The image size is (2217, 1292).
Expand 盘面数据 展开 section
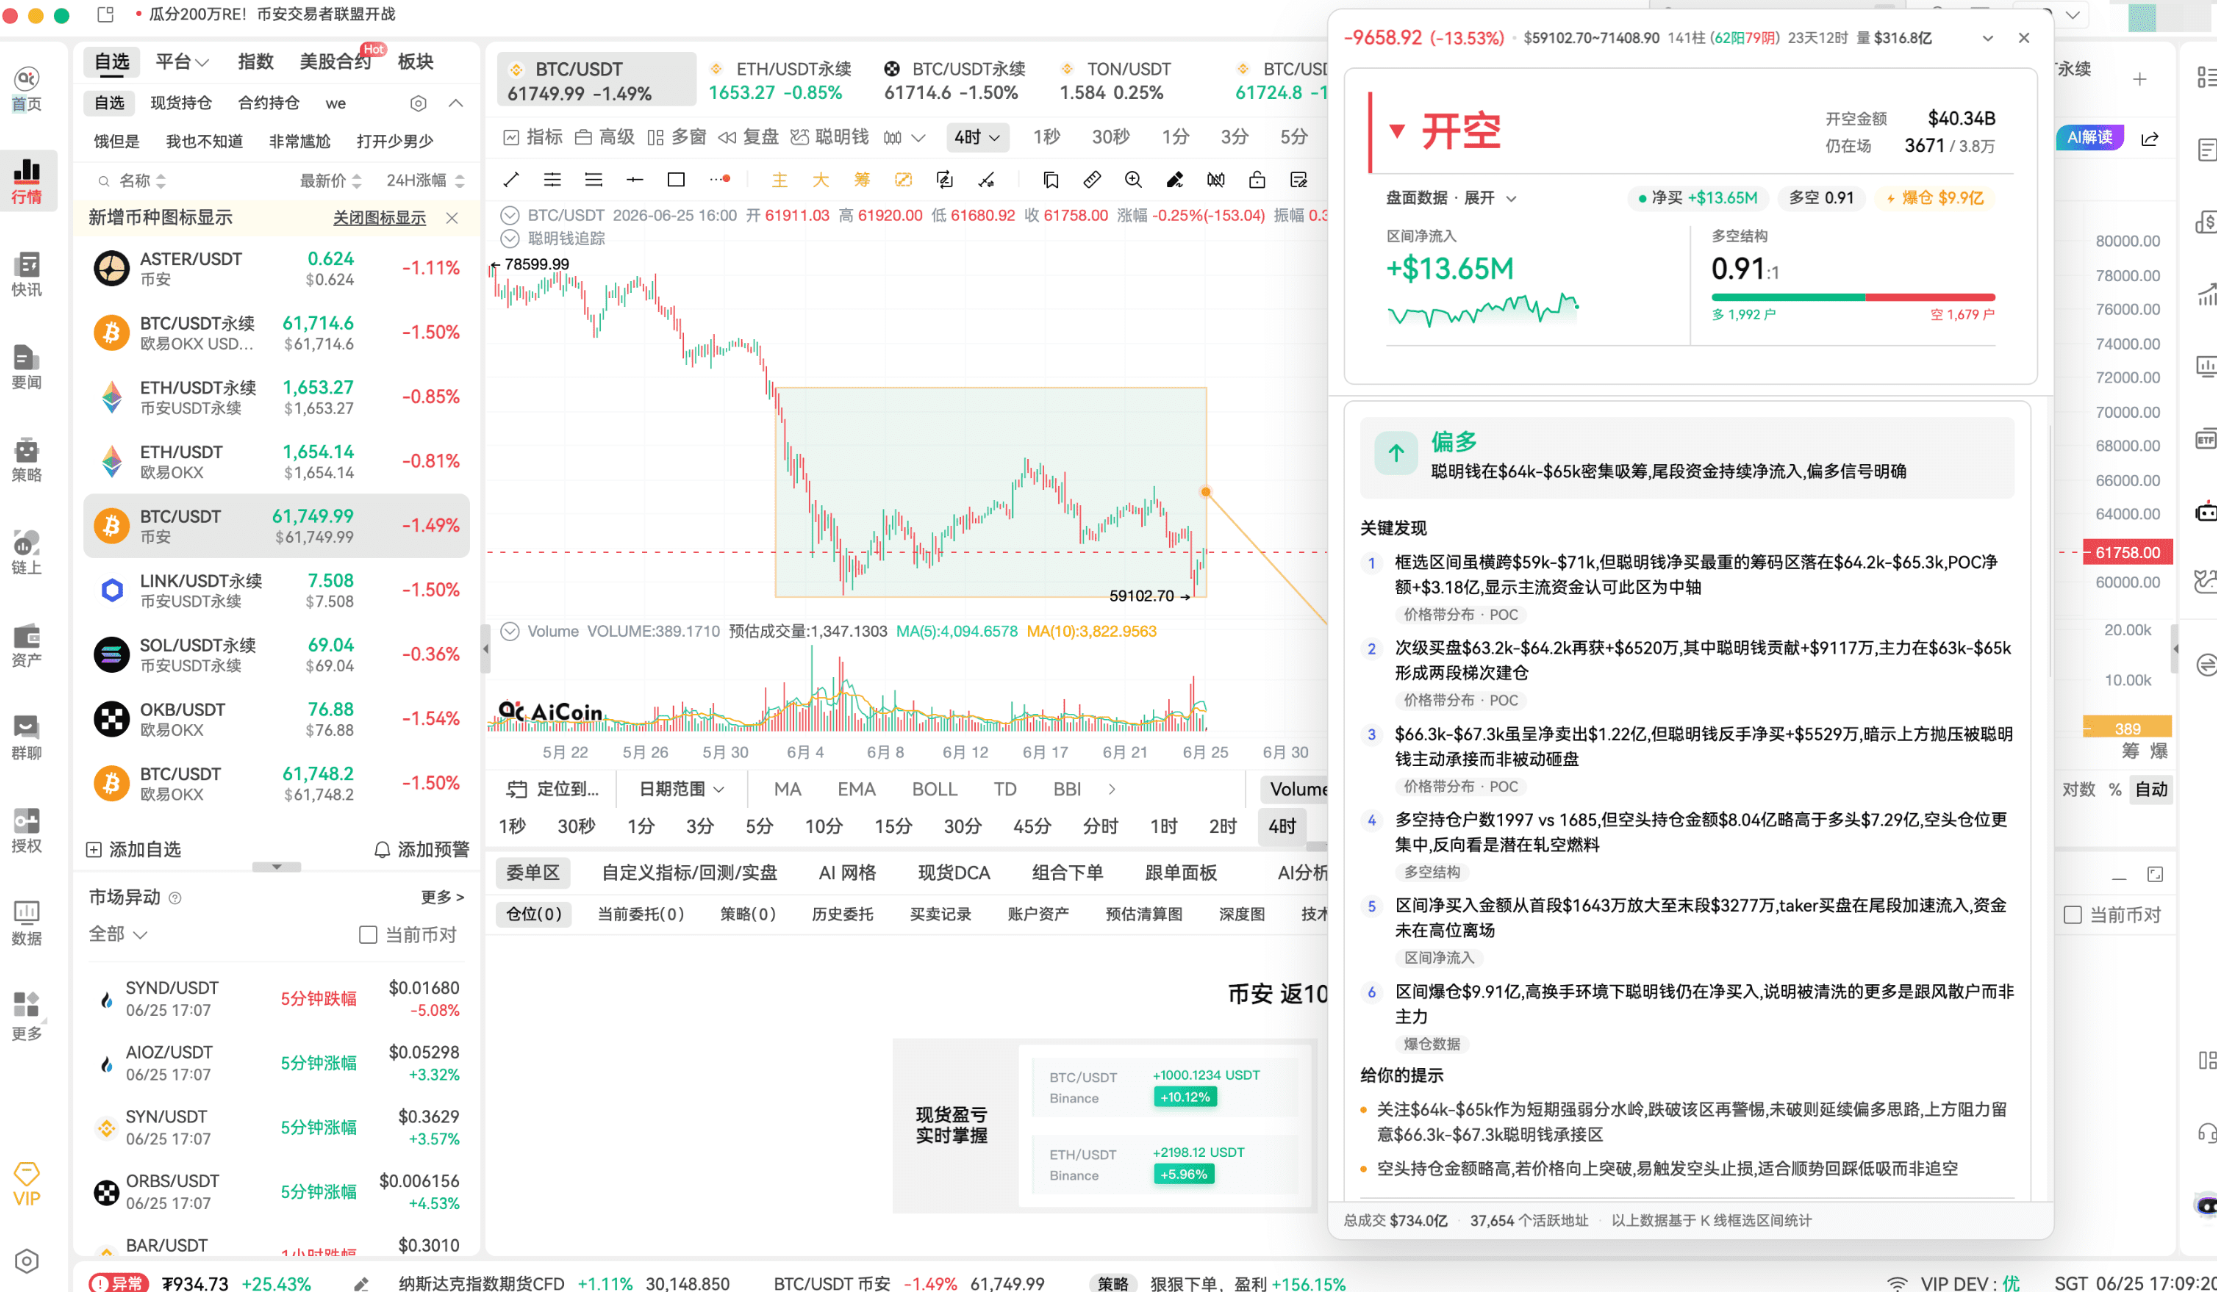point(1451,198)
